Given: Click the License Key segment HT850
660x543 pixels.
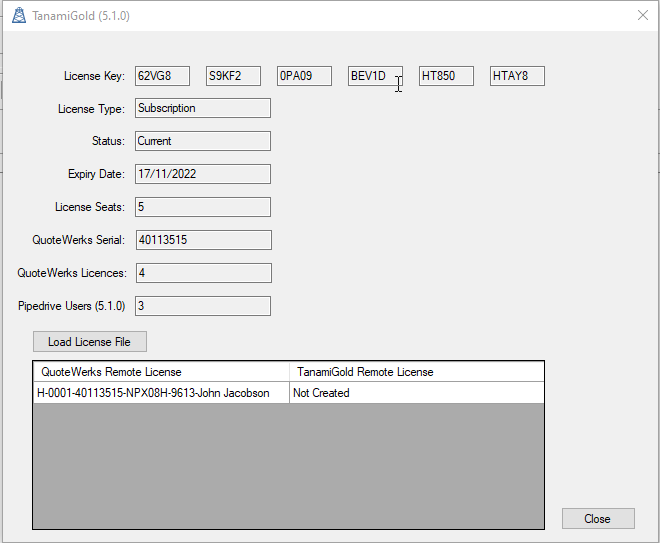Looking at the screenshot, I should (x=446, y=76).
